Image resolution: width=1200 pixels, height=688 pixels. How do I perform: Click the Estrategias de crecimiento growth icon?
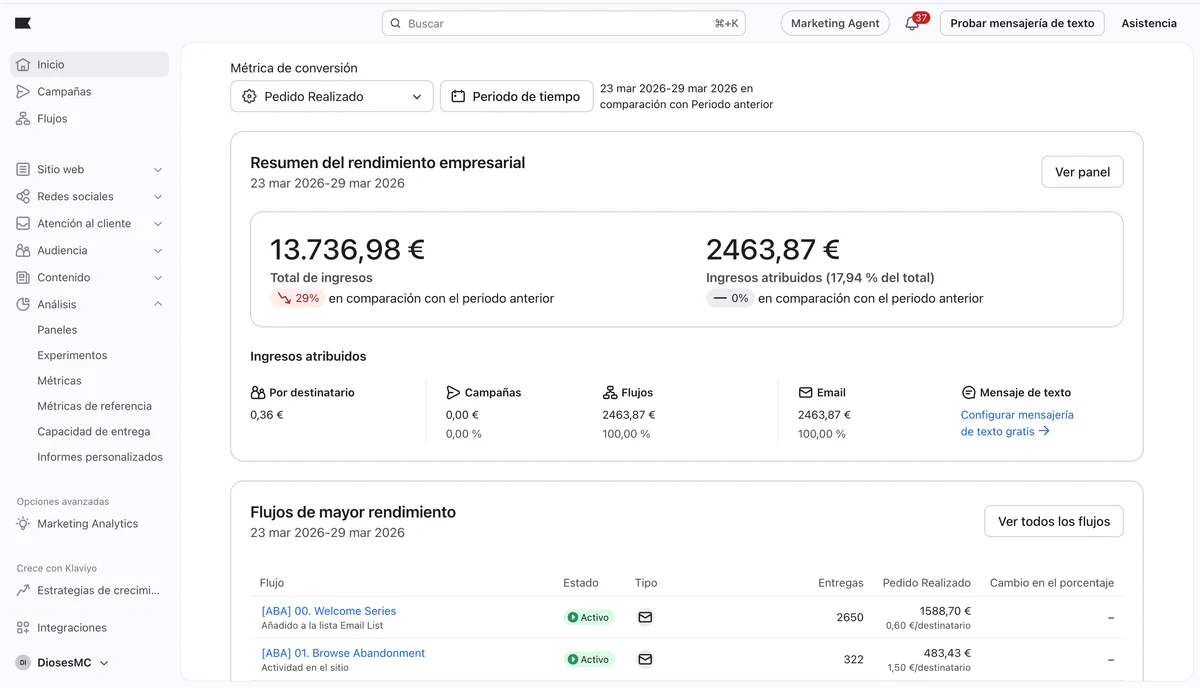pos(22,590)
